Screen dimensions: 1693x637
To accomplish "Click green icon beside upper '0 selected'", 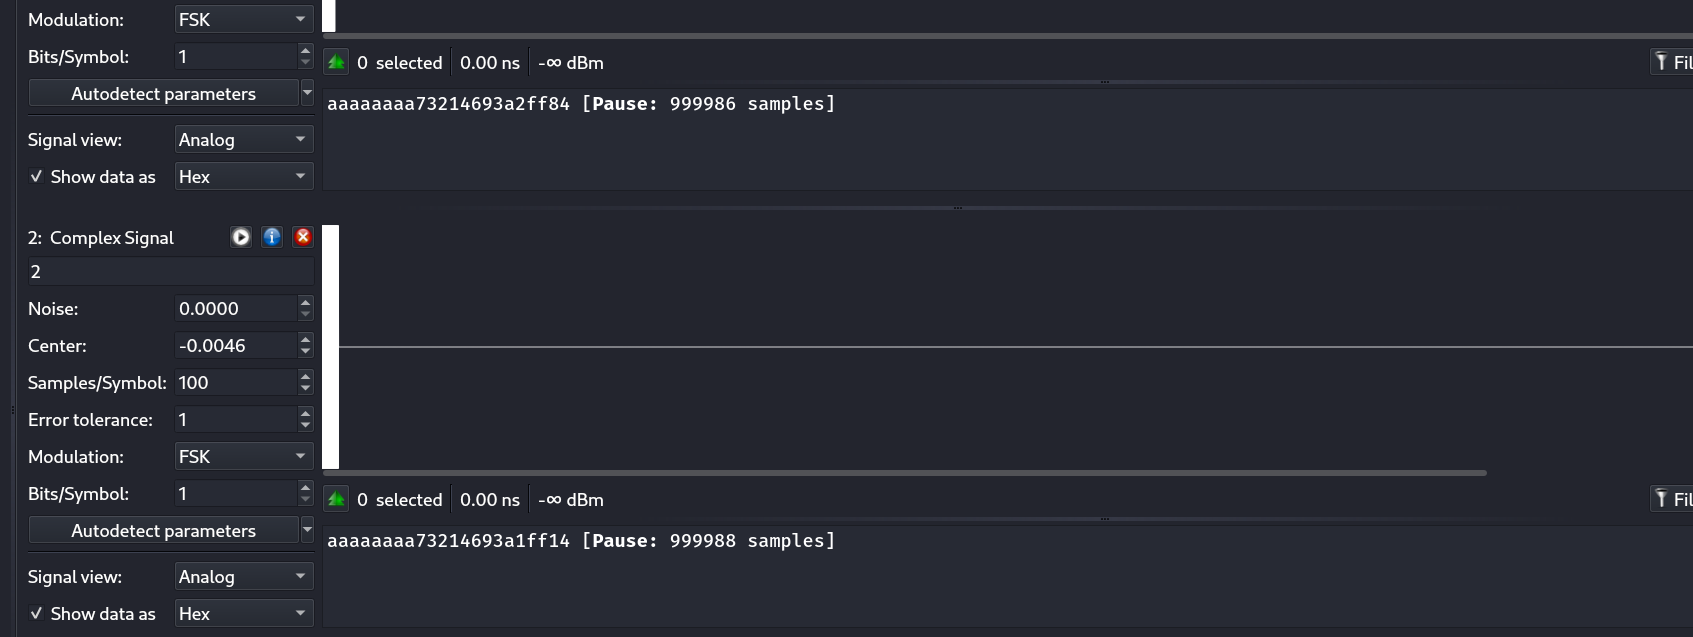I will 337,62.
